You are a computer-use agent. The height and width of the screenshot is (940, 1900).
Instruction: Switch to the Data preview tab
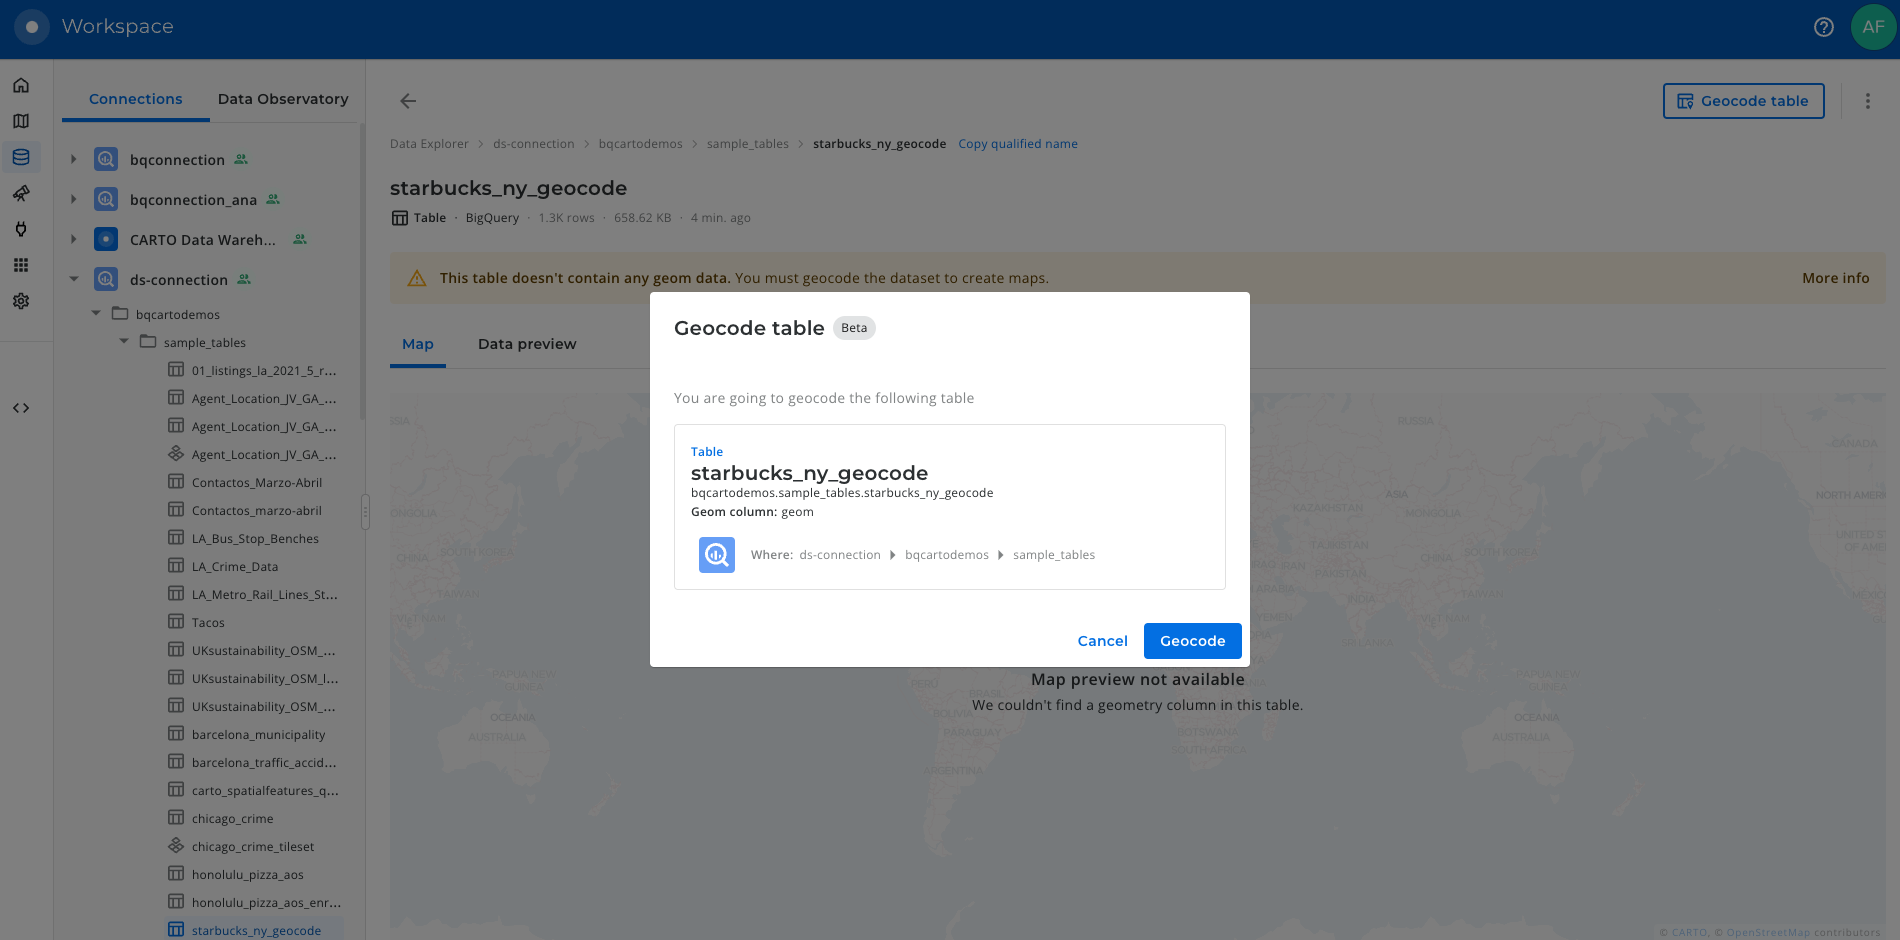pos(527,344)
